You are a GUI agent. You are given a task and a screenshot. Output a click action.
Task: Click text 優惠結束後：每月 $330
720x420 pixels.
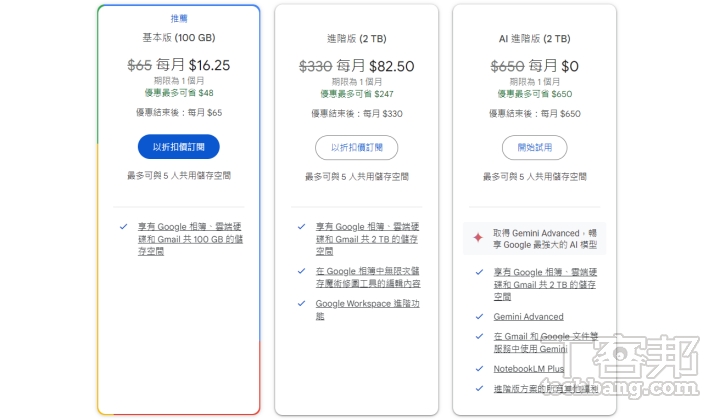pyautogui.click(x=356, y=113)
